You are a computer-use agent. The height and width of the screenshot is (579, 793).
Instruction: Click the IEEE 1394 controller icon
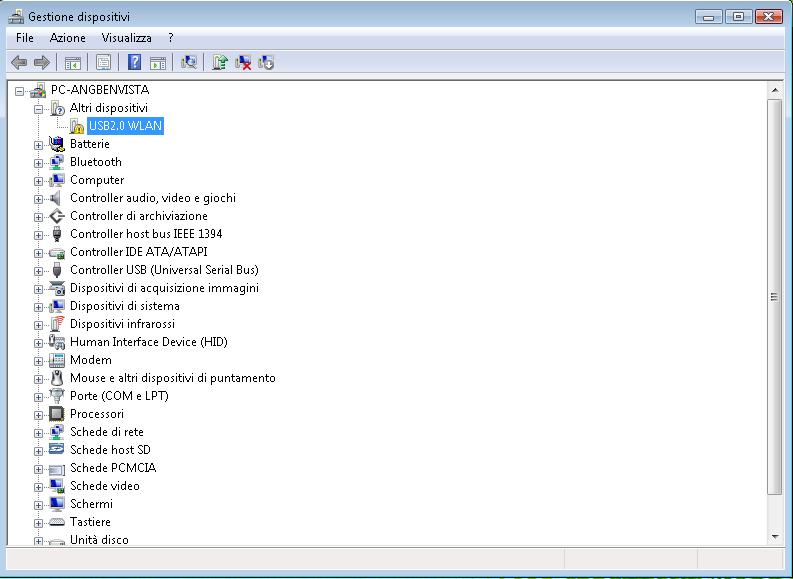(57, 234)
